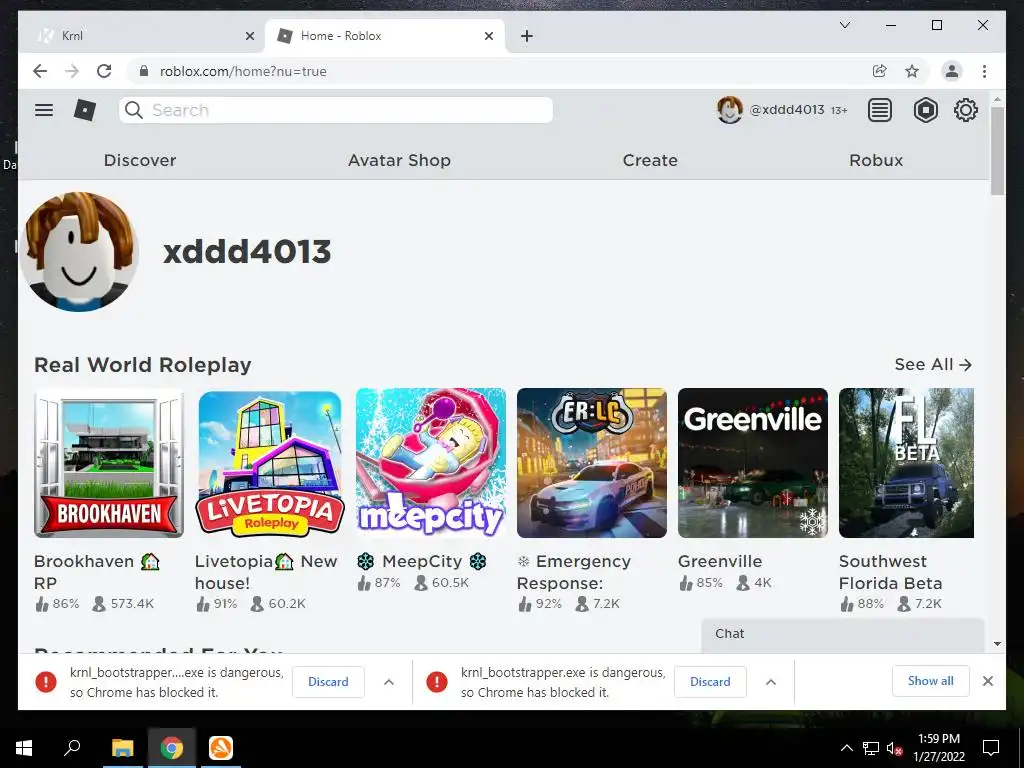This screenshot has height=768, width=1024.
Task: Click the MeepCity game title text
Action: pos(422,561)
